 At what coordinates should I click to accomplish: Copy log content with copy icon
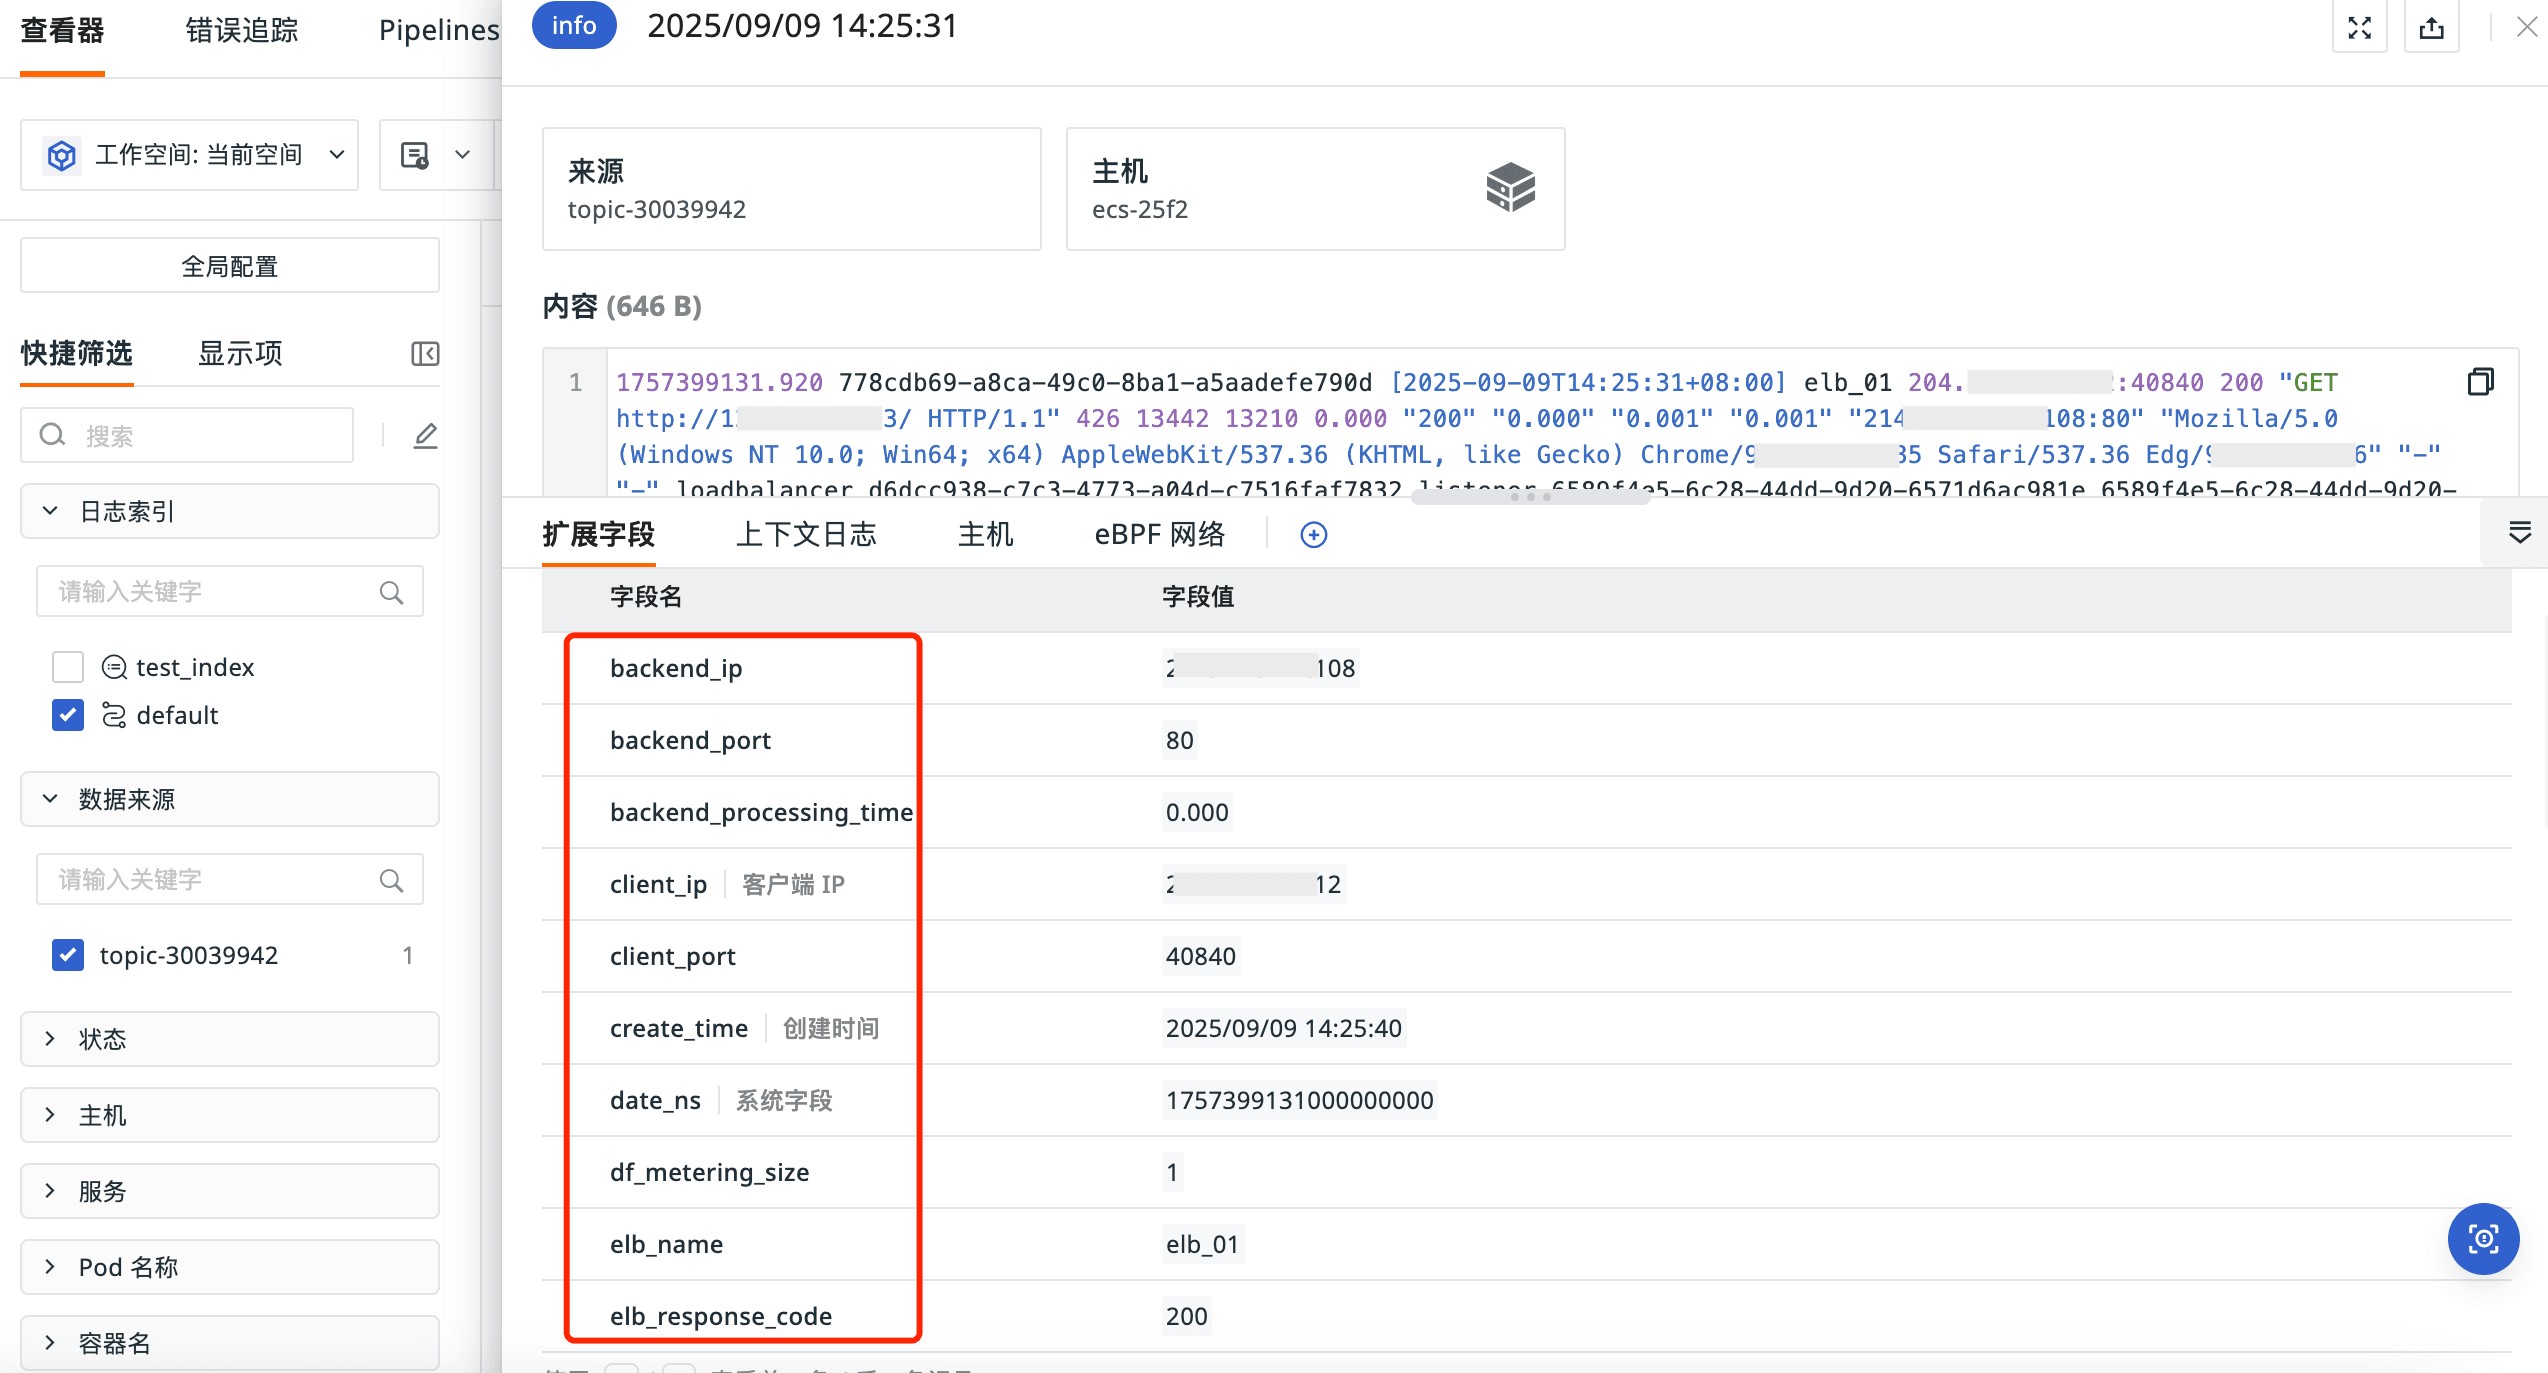pyautogui.click(x=2480, y=382)
